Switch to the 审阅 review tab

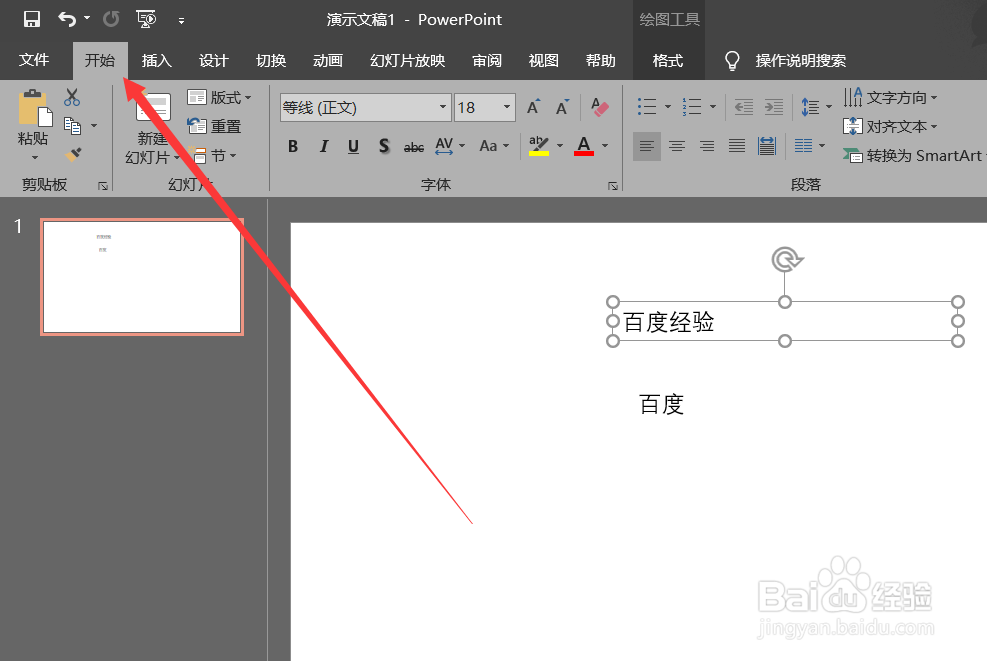click(x=487, y=60)
